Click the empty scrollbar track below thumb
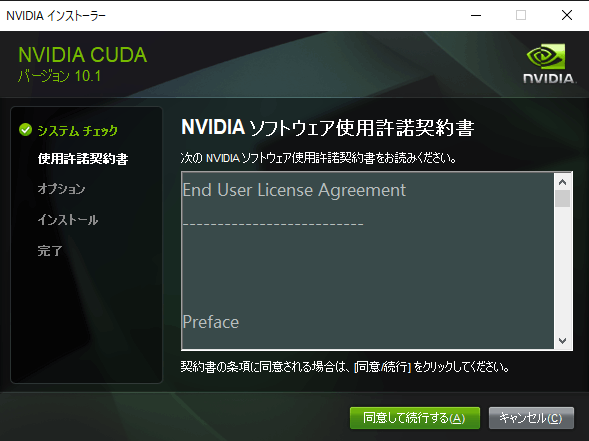Screen dimensions: 589x441 click(562, 270)
